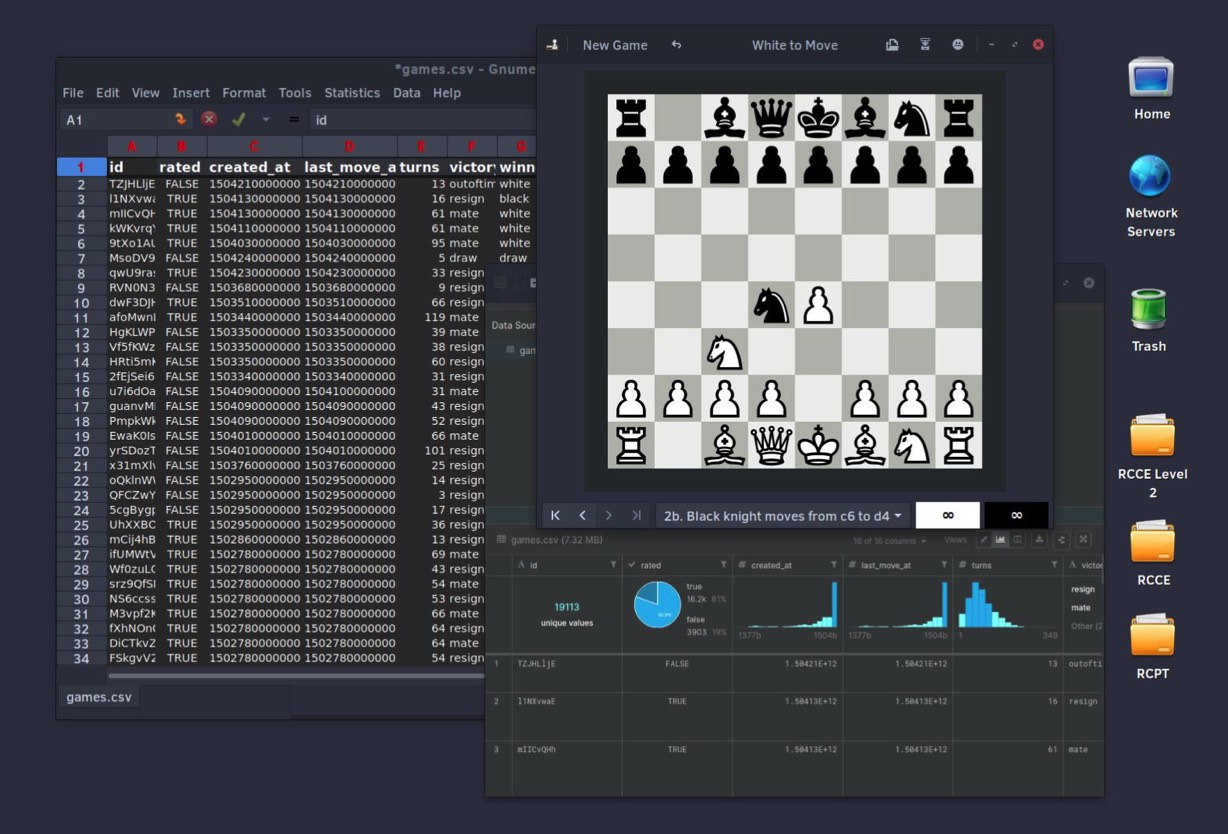Image resolution: width=1228 pixels, height=834 pixels.
Task: Open the 16 of 16 columns dropdown
Action: pyautogui.click(x=890, y=541)
